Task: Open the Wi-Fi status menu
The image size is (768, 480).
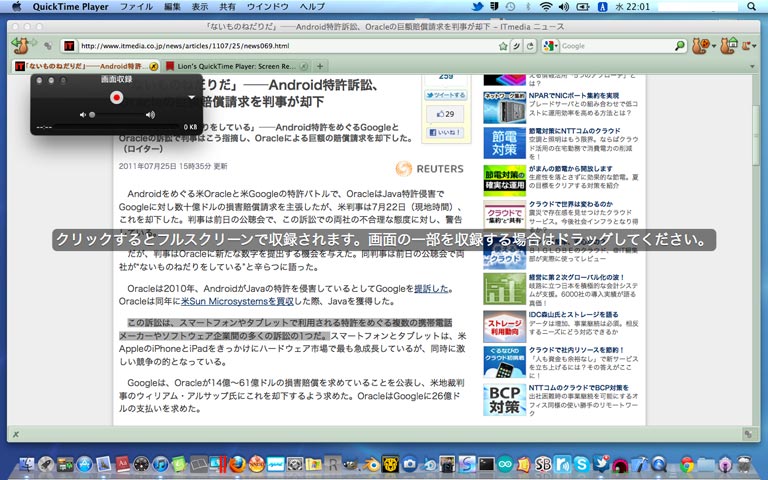Action: (546, 6)
